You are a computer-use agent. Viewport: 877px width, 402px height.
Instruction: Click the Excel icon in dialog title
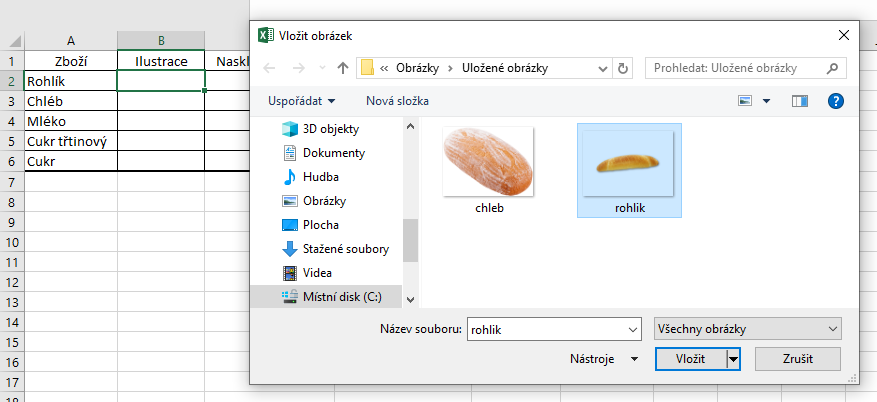click(x=265, y=35)
